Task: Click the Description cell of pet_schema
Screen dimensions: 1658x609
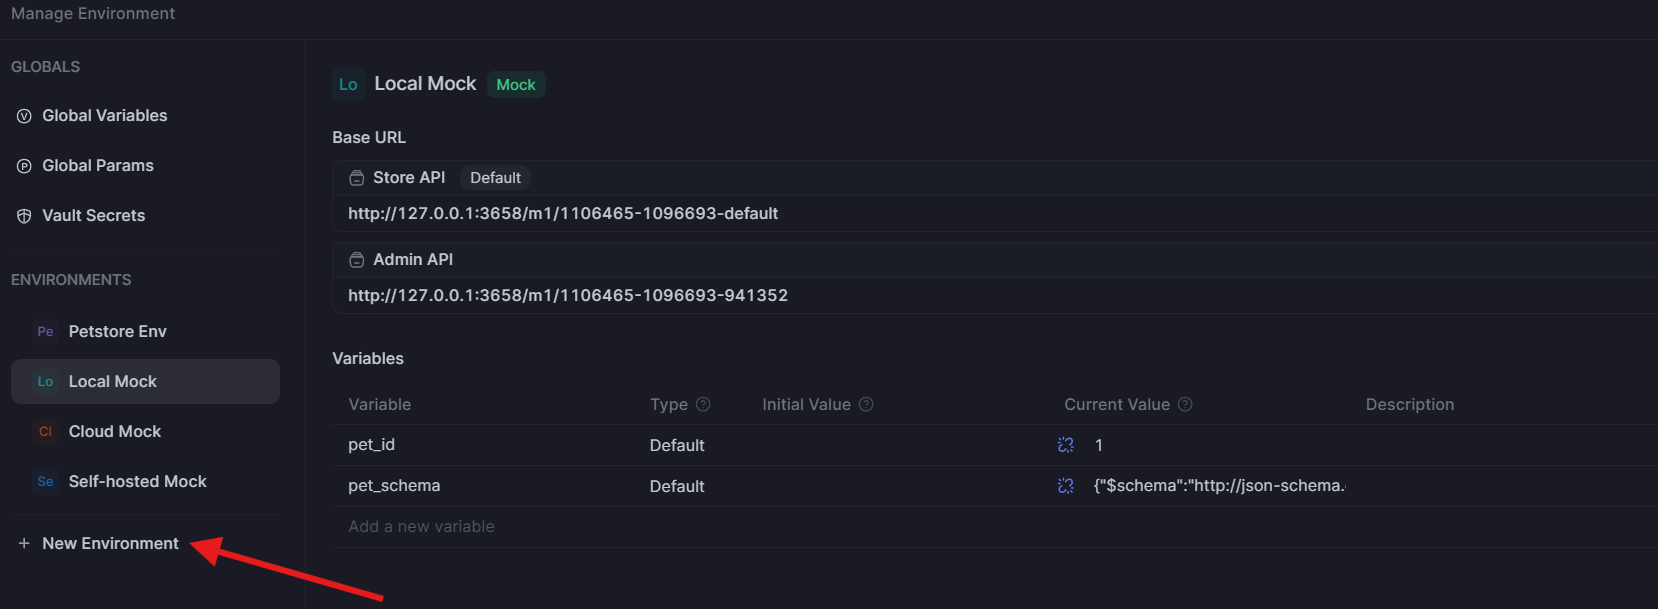Action: click(x=1506, y=486)
